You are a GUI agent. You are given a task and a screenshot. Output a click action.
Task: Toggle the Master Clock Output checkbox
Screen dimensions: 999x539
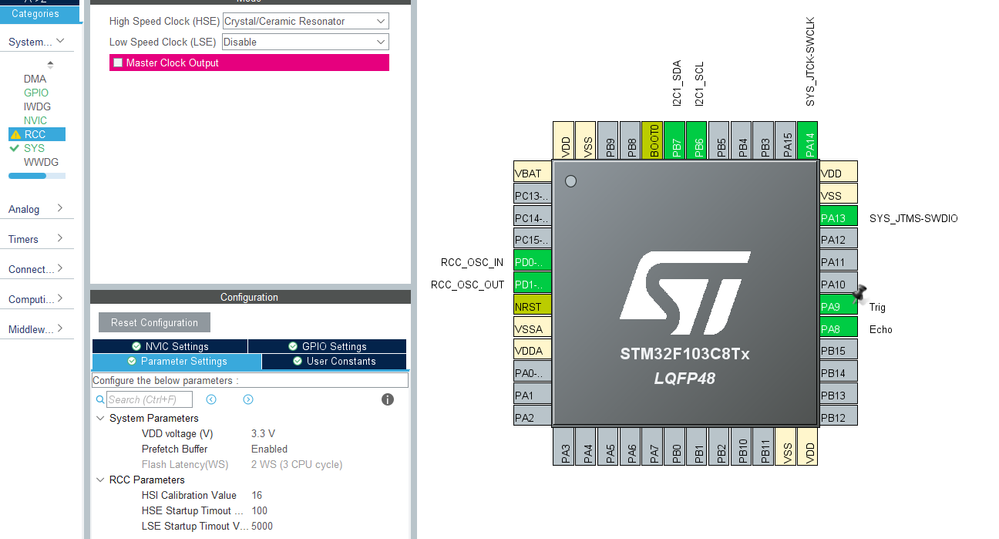pos(118,62)
